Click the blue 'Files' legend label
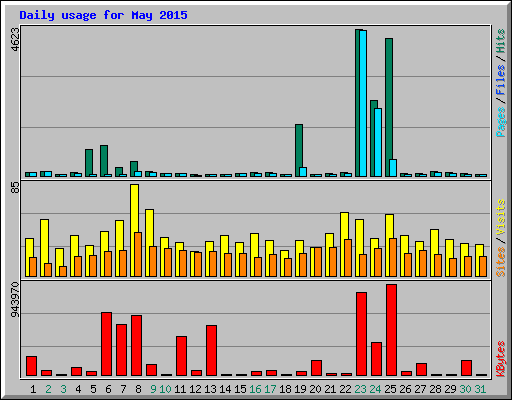 coord(501,79)
